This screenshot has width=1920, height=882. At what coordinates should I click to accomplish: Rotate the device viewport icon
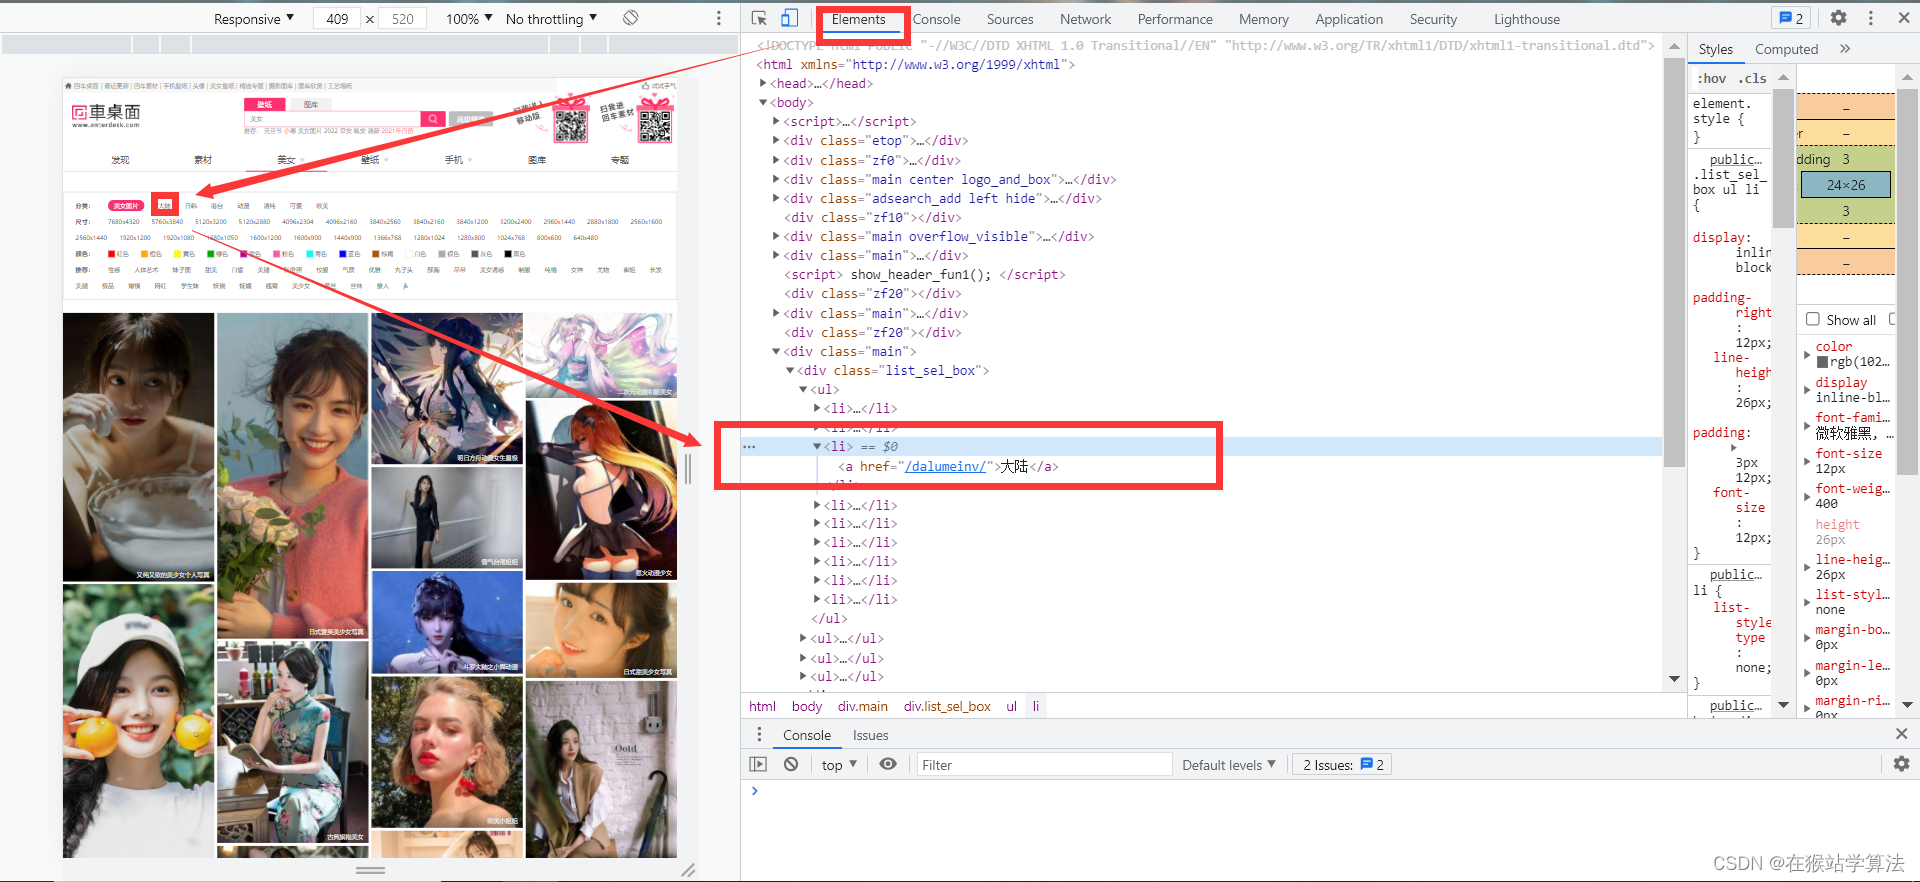(x=630, y=18)
